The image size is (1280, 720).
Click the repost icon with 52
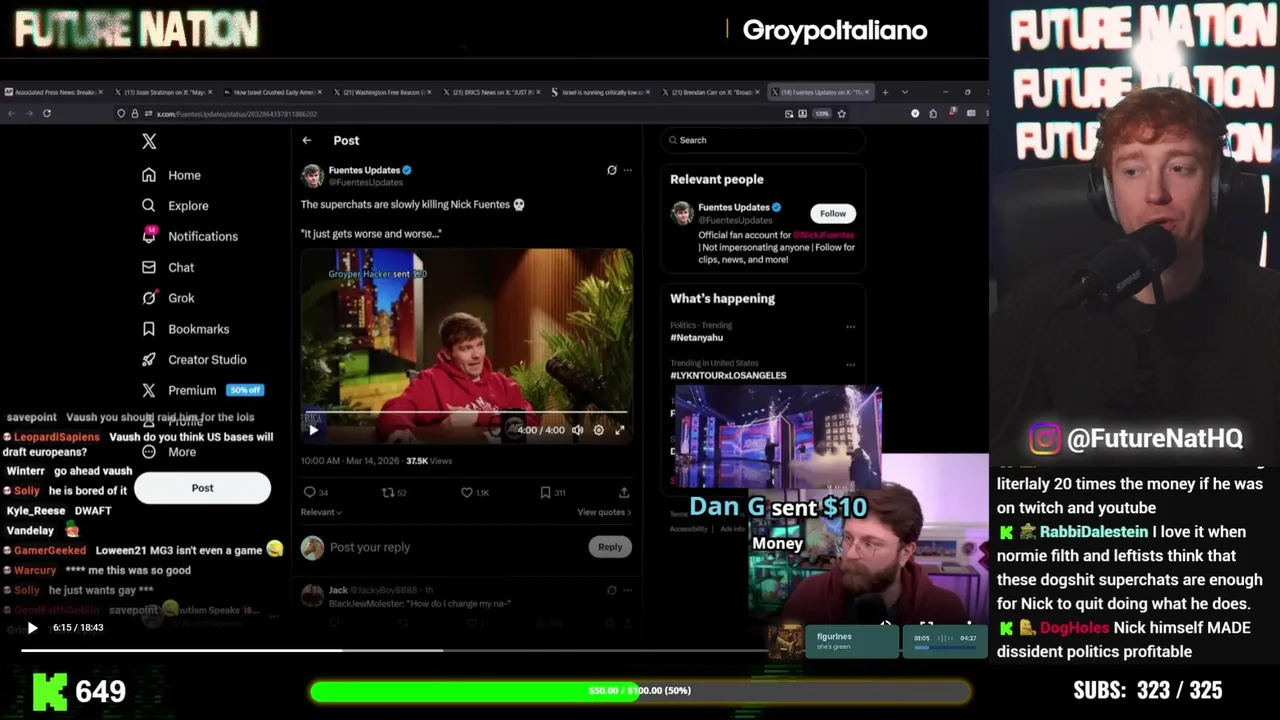(388, 492)
